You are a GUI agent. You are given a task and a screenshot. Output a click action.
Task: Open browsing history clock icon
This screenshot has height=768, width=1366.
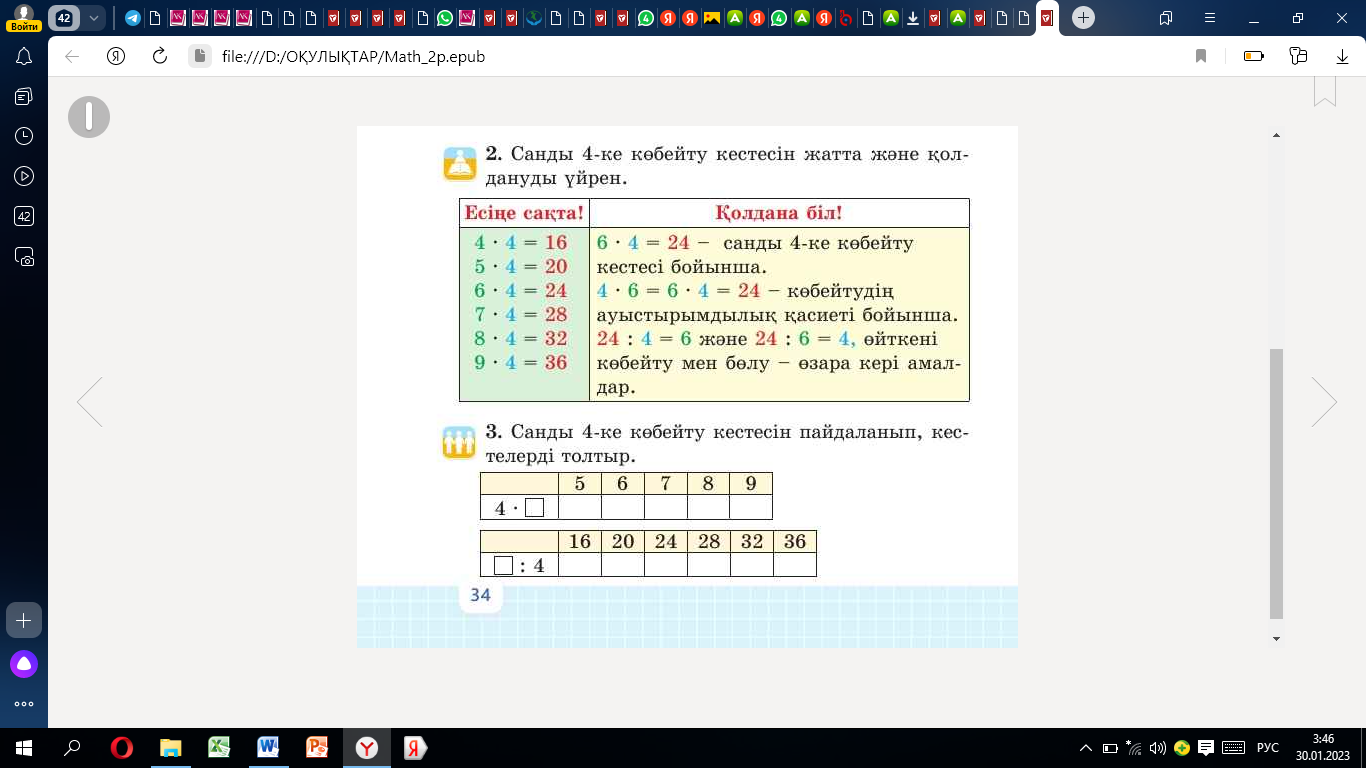point(24,136)
